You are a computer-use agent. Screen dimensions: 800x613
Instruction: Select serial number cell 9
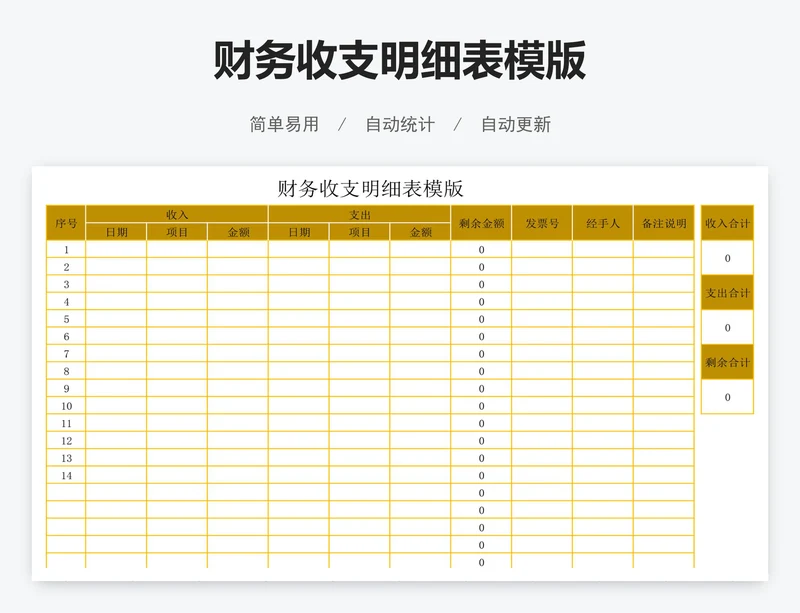[66, 388]
